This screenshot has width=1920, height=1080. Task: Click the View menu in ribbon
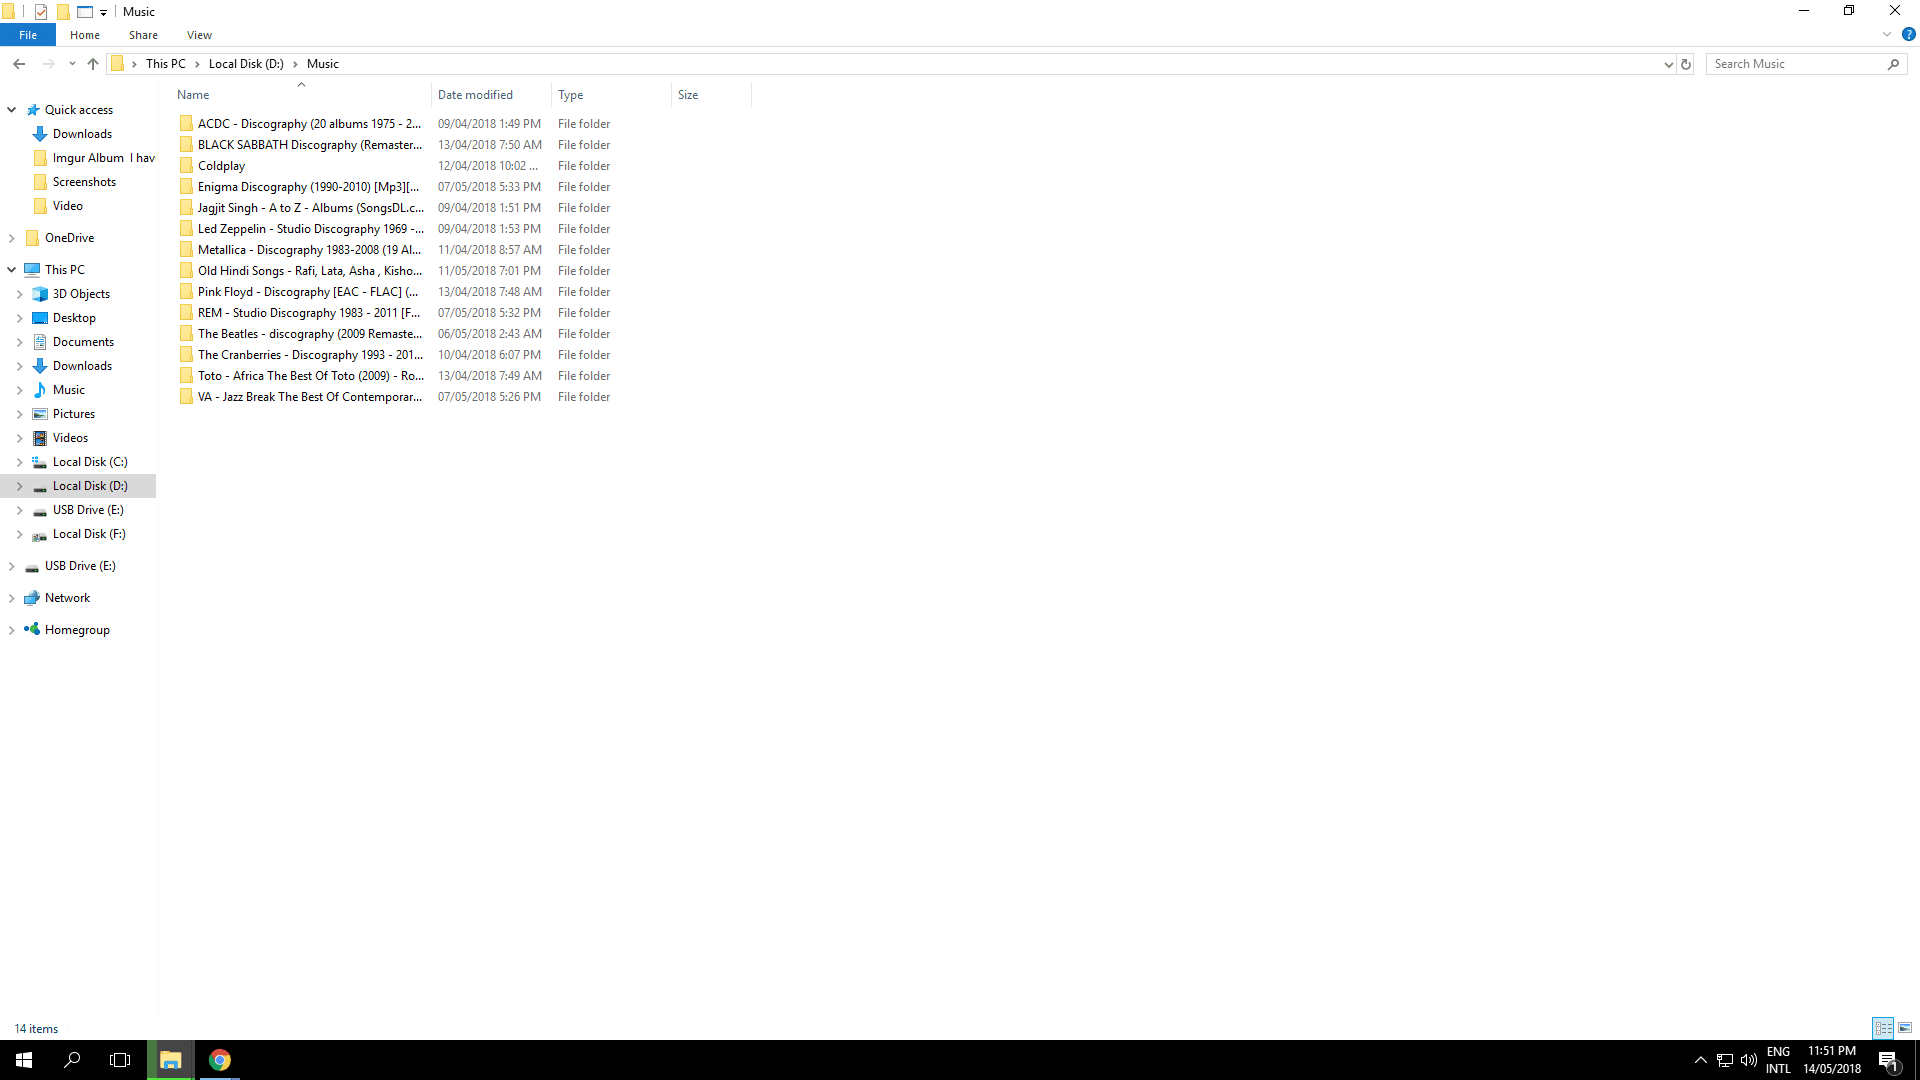pos(199,36)
